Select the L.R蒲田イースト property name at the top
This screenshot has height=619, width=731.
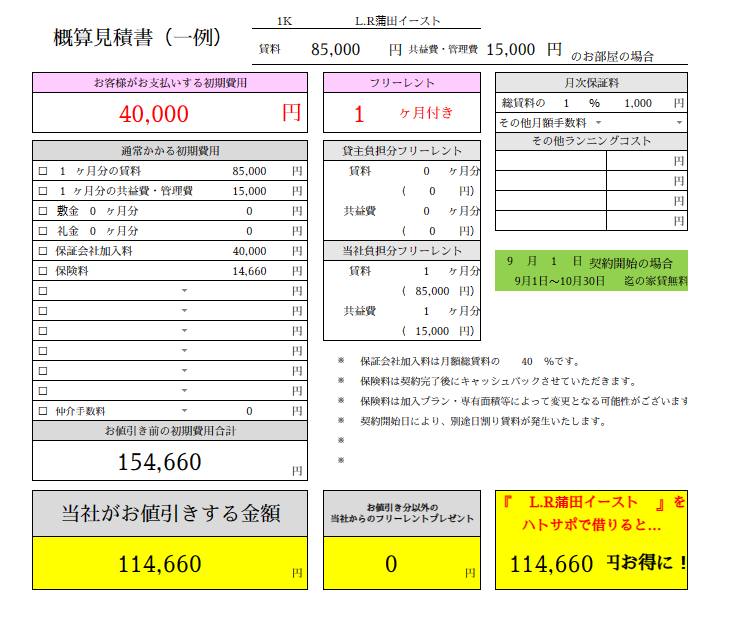(398, 21)
